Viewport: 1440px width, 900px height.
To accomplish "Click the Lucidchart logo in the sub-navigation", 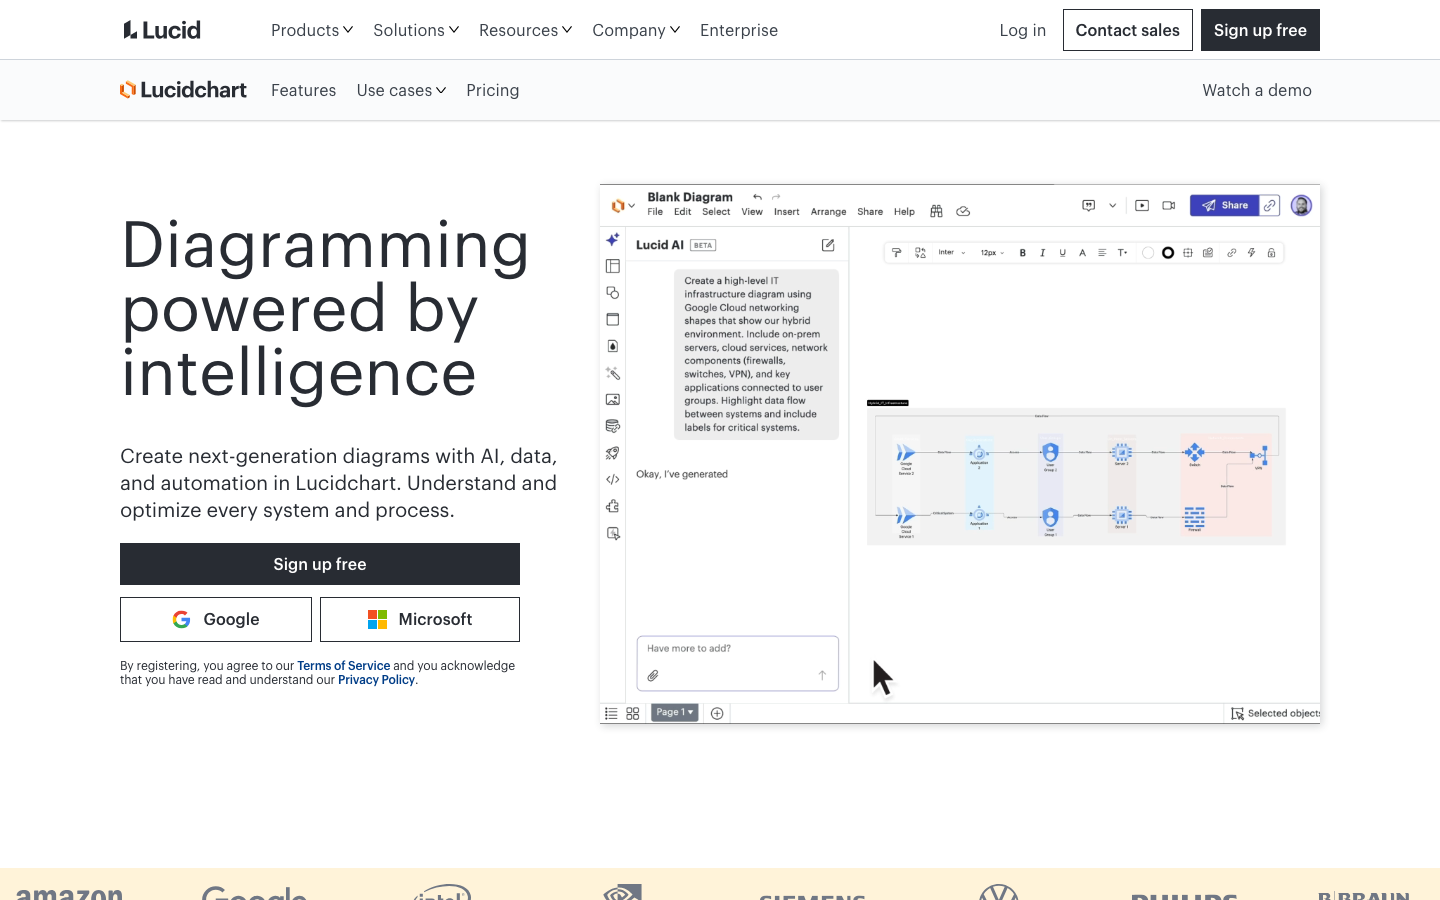I will click(x=183, y=90).
